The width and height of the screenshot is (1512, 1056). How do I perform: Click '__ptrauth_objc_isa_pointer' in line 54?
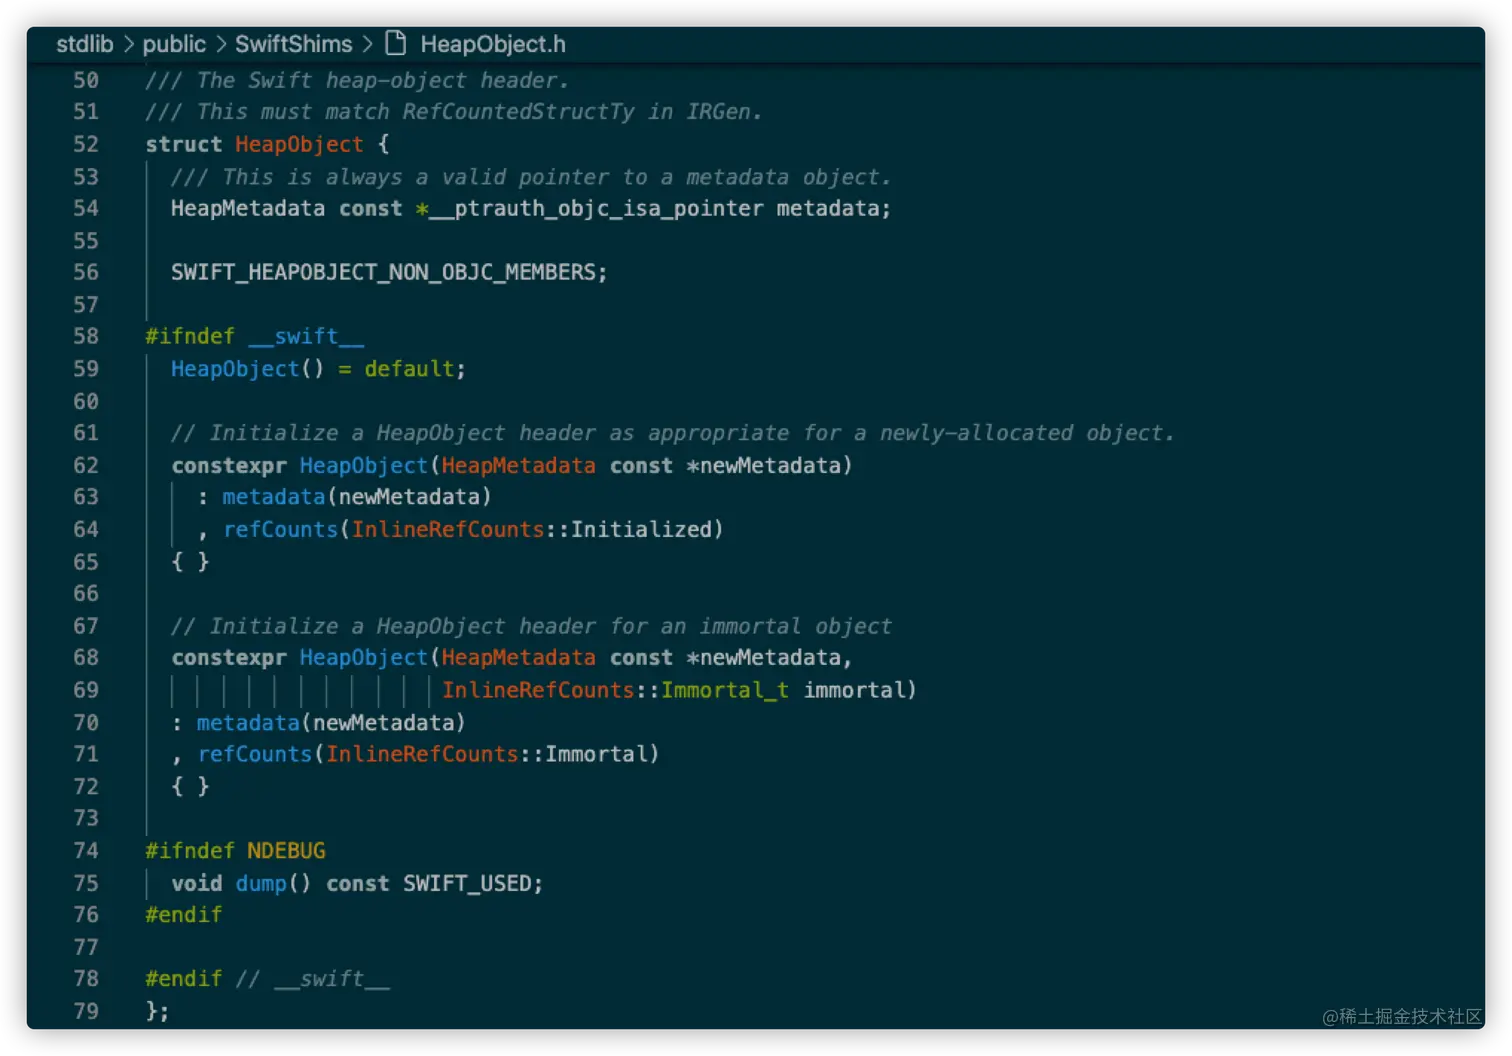(598, 208)
